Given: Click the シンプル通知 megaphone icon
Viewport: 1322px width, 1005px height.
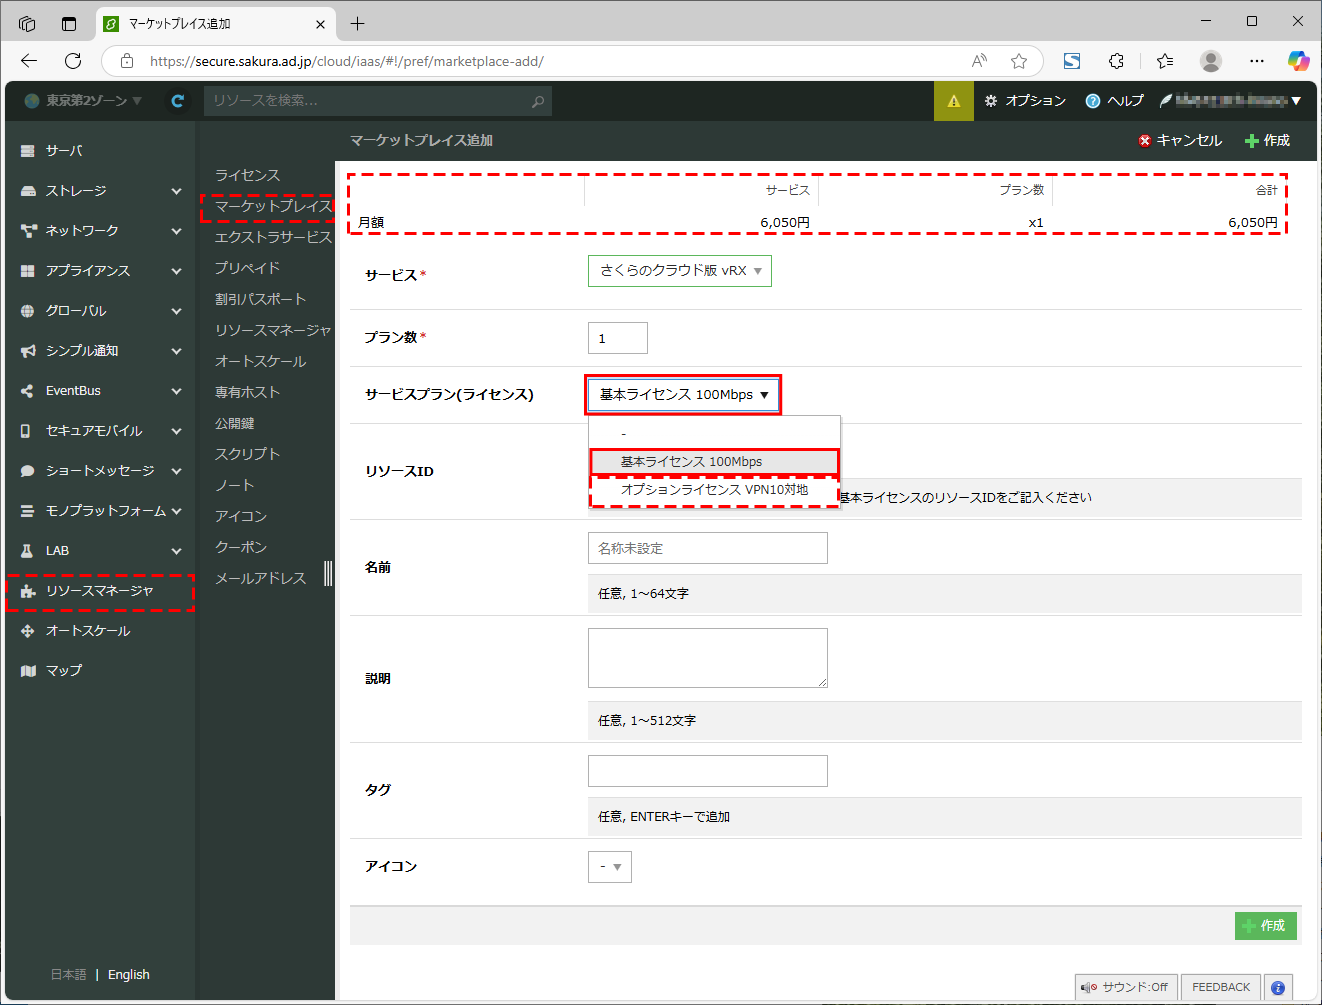Looking at the screenshot, I should point(28,351).
